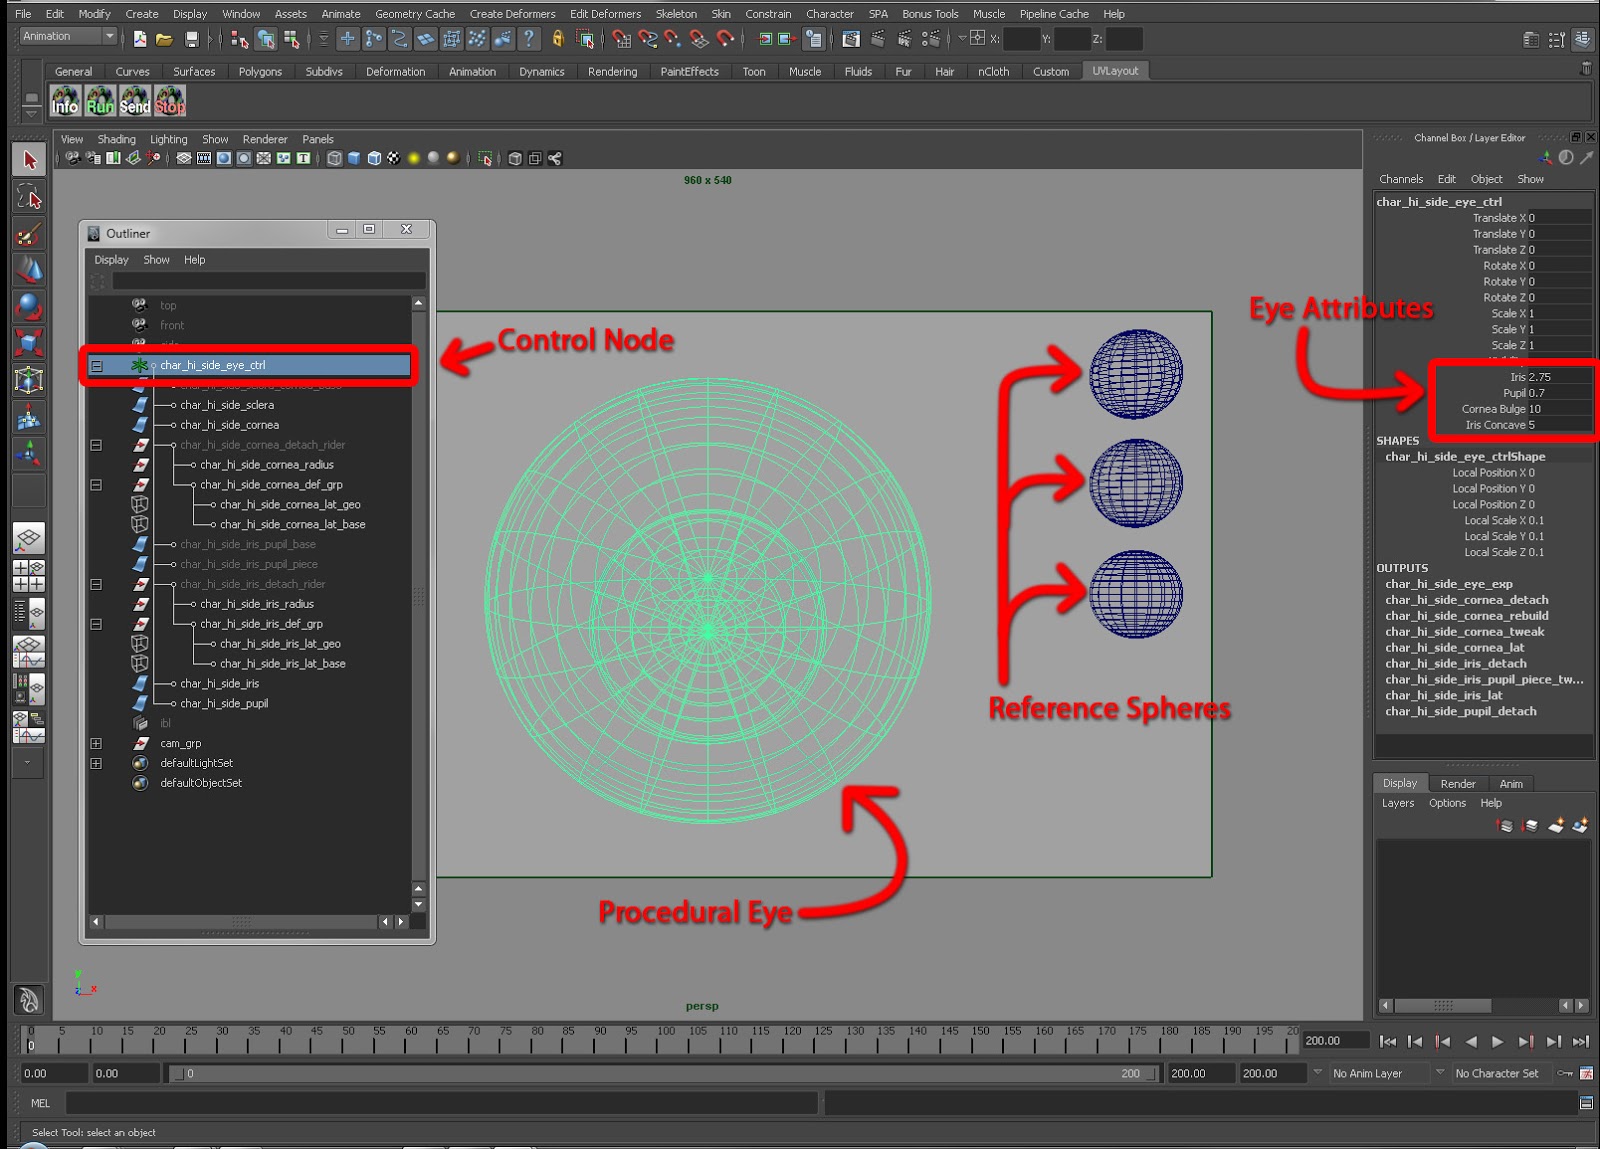Toggle the selection lock padlock icon

click(x=558, y=40)
